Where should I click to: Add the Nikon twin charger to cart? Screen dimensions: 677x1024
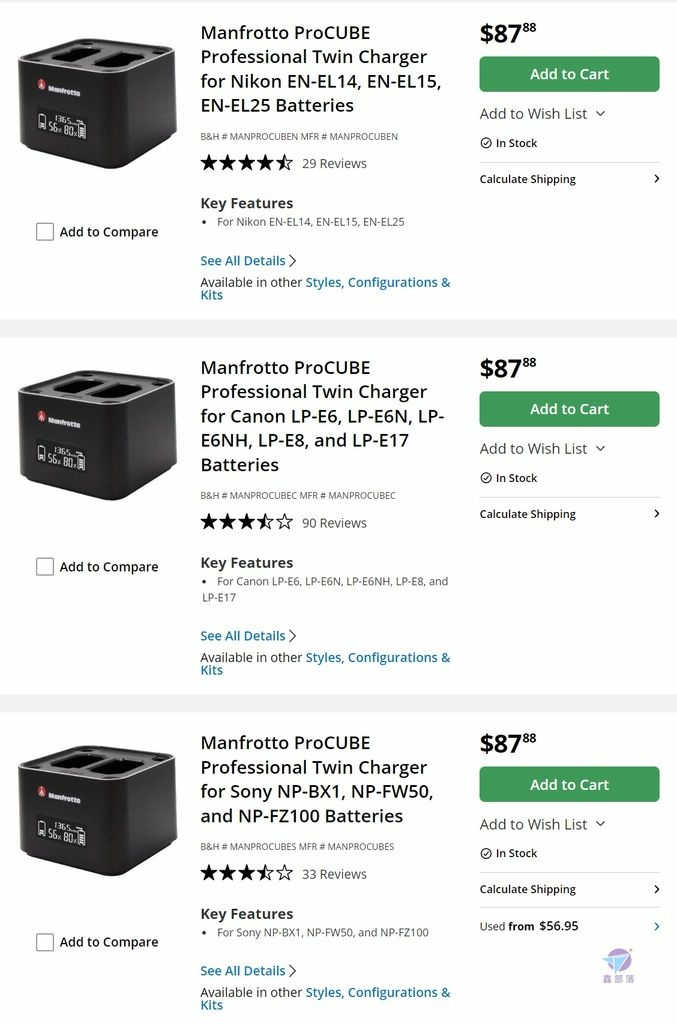pos(569,74)
